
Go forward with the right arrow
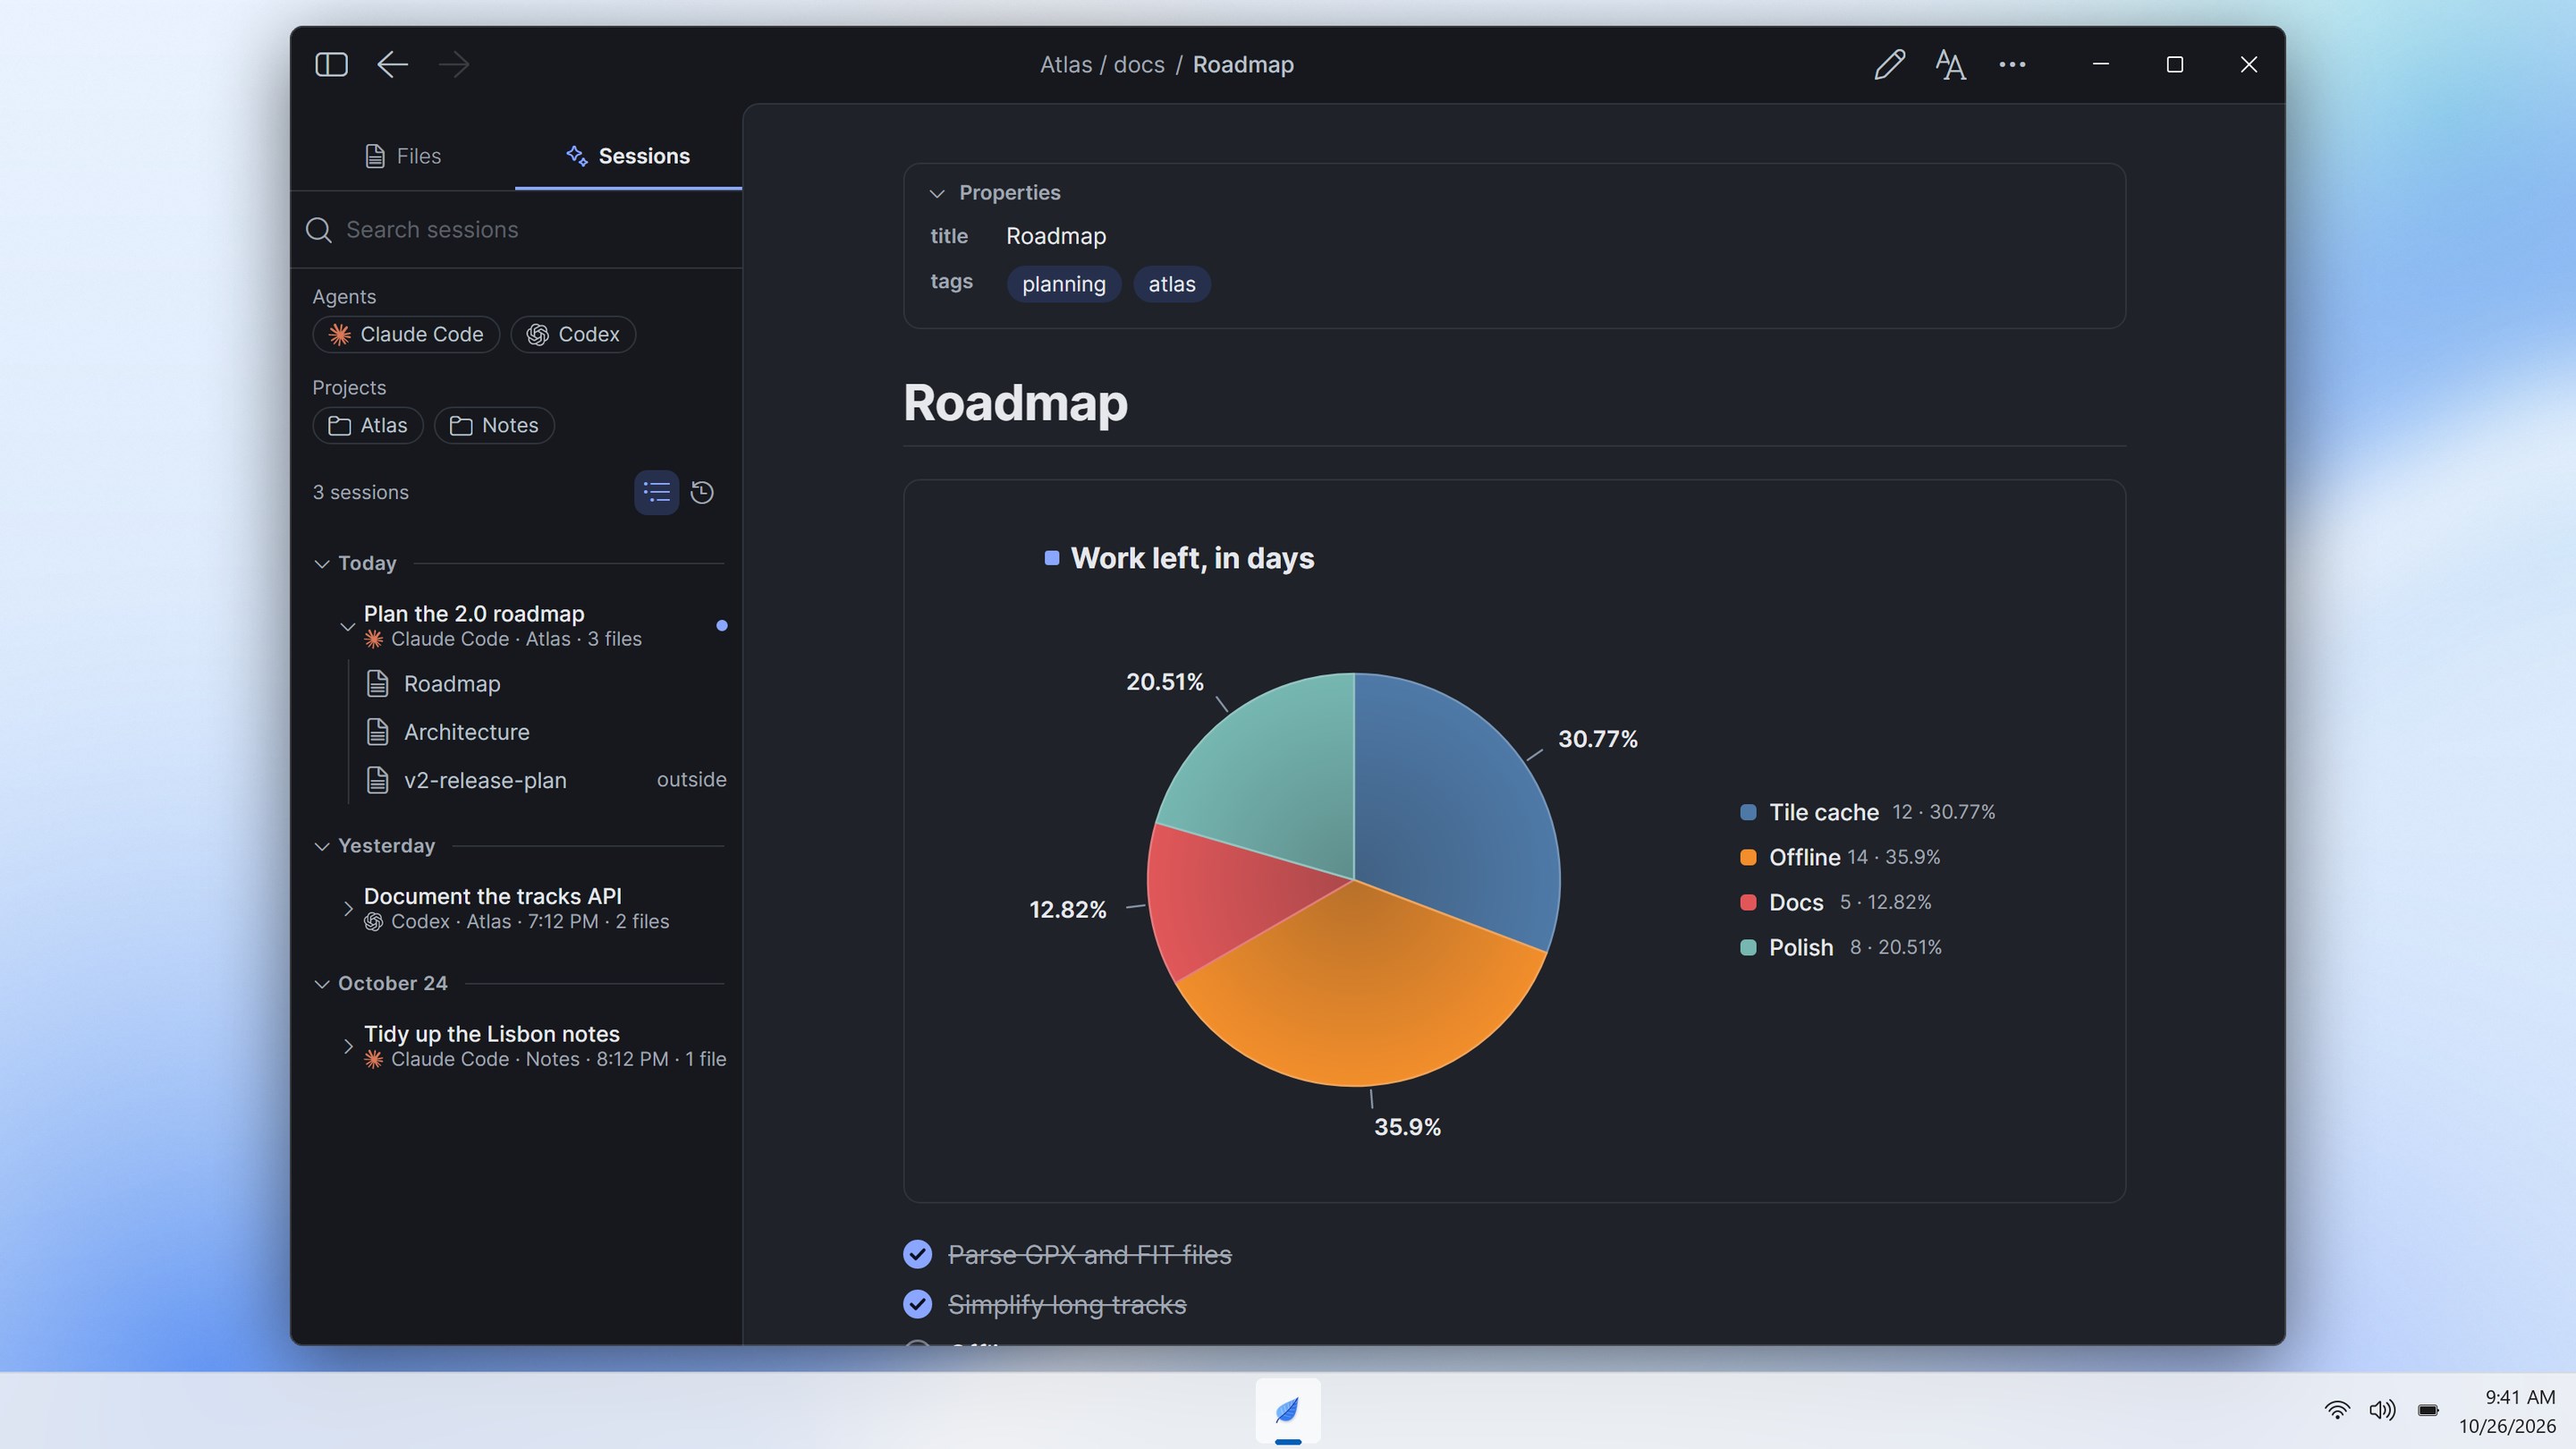pyautogui.click(x=454, y=65)
